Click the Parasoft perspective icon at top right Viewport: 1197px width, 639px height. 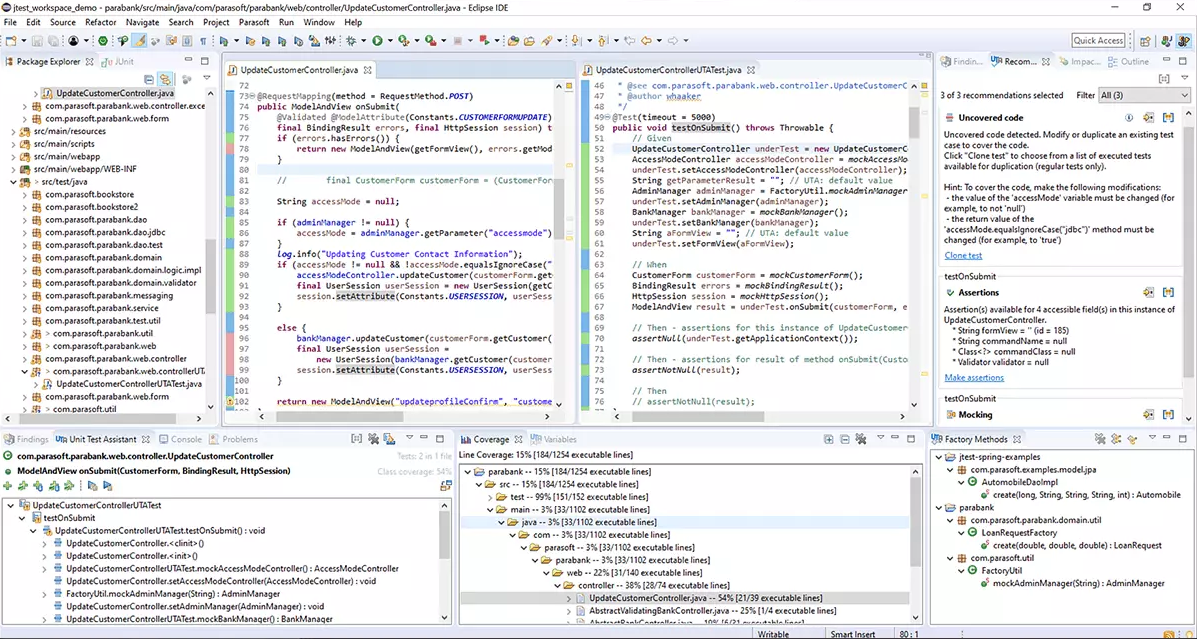pos(1166,41)
